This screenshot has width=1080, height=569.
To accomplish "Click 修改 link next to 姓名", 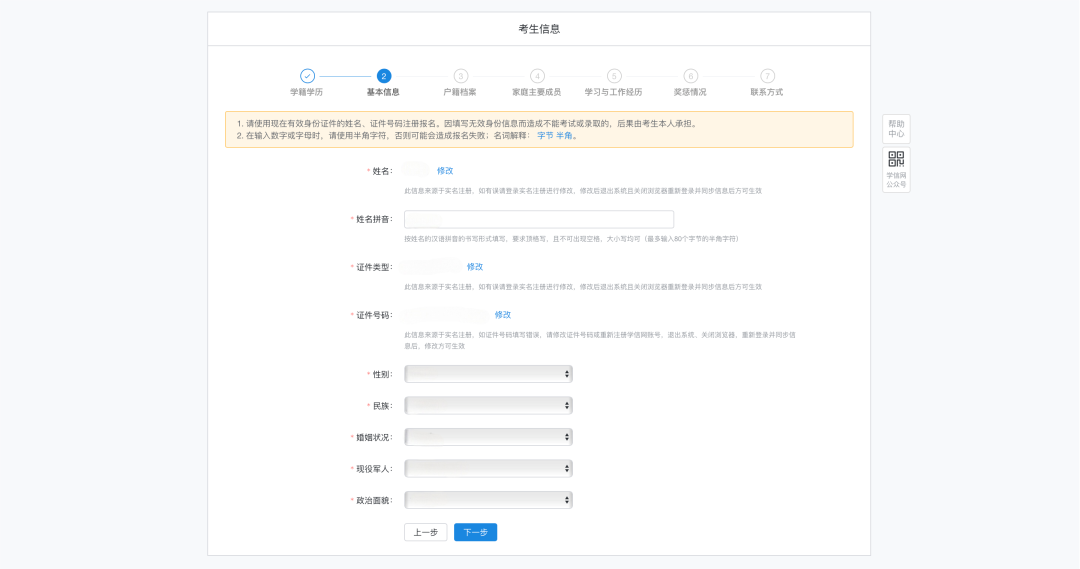I will click(x=445, y=171).
